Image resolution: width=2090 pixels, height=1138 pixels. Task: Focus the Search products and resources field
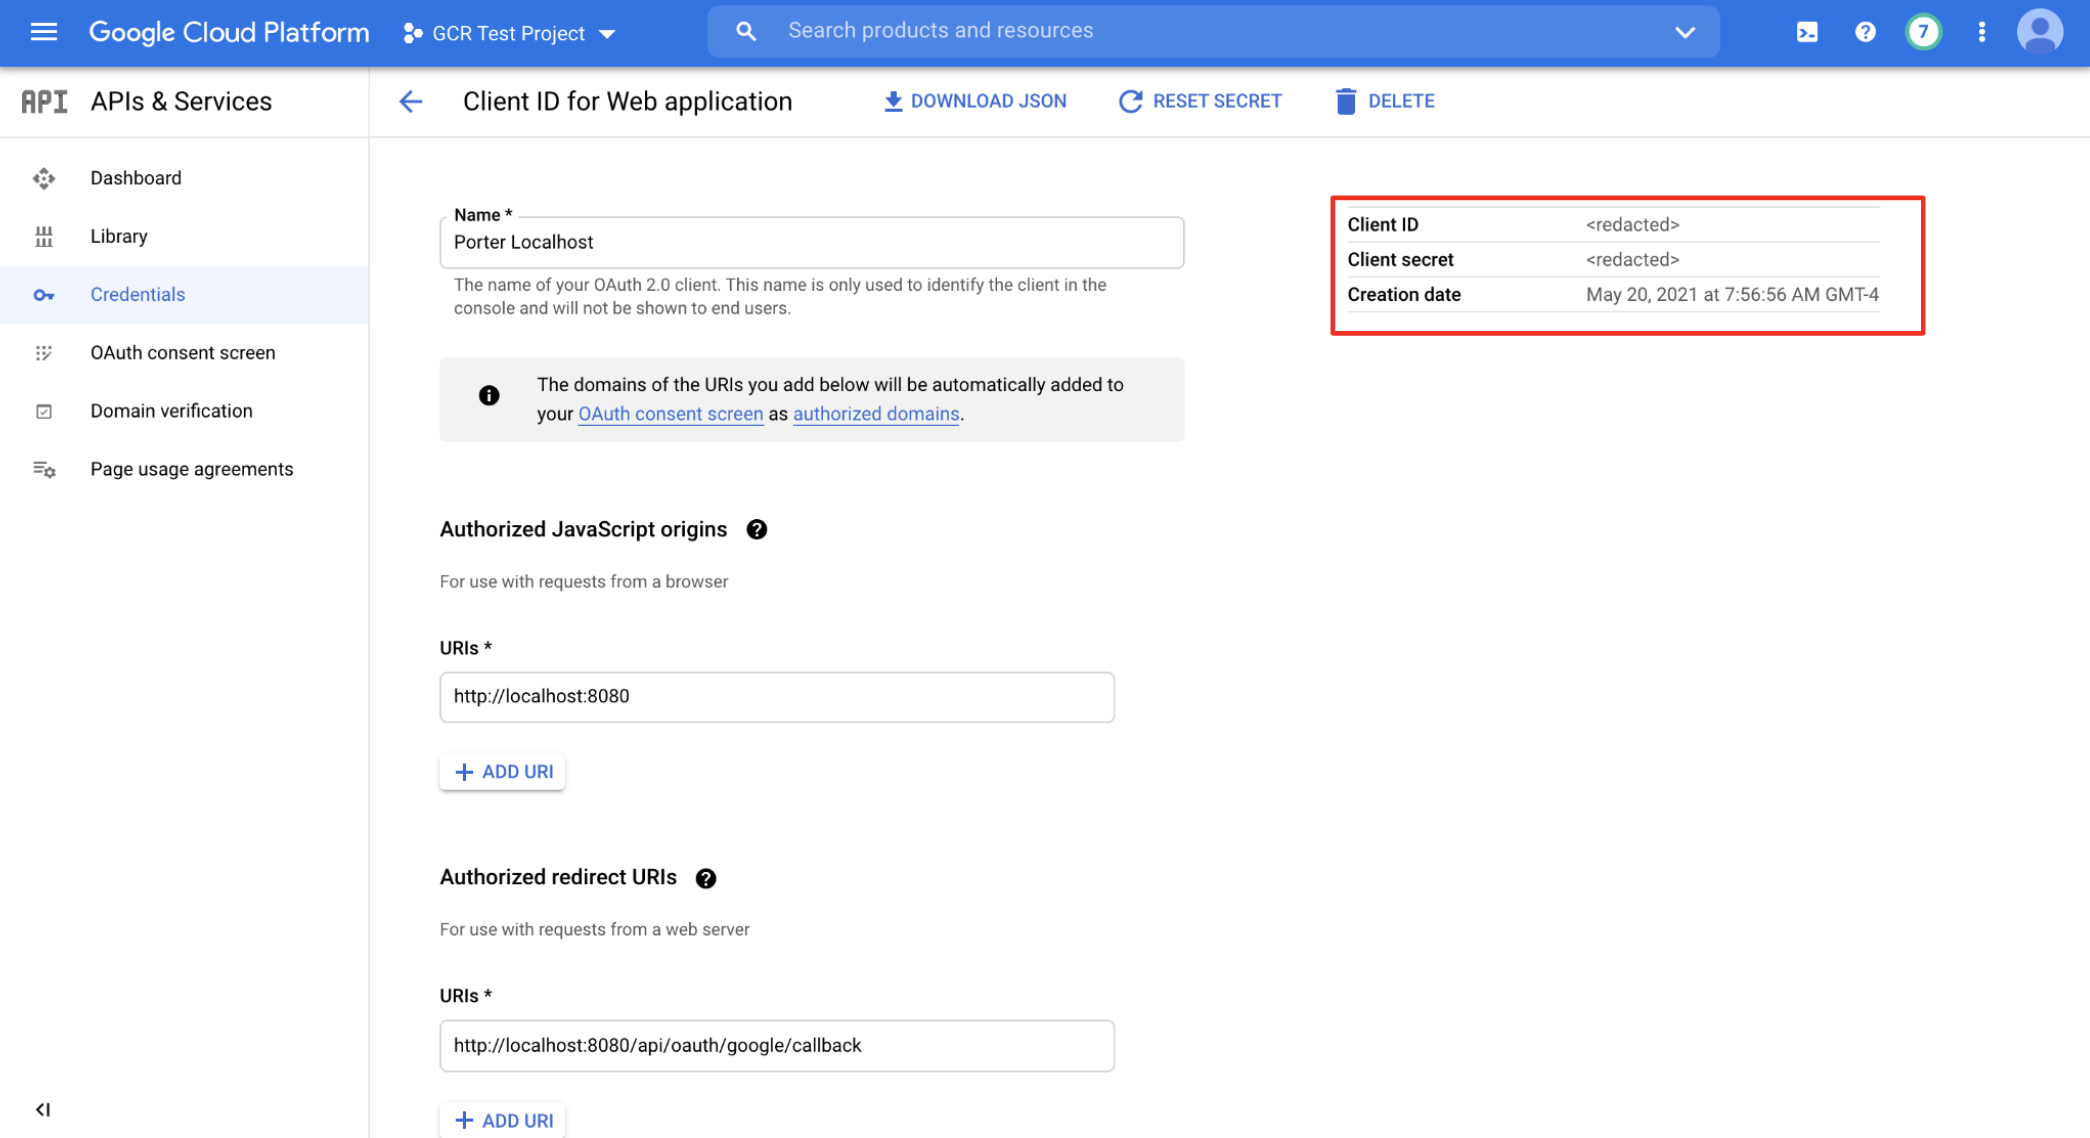(x=1215, y=31)
